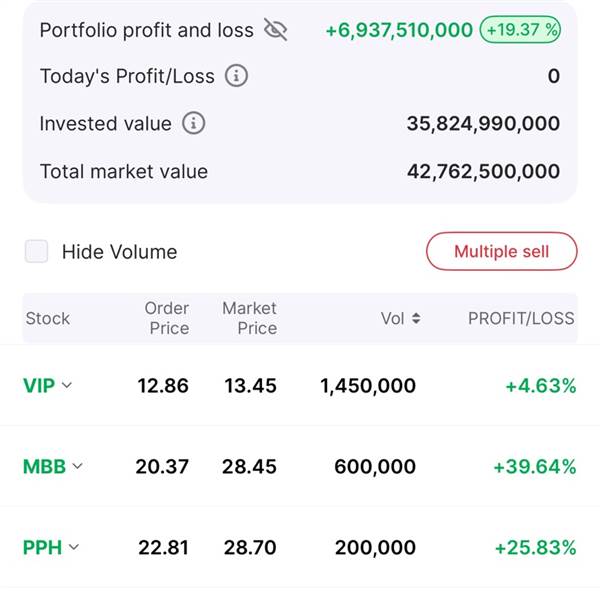Screen dimensions: 600x600
Task: Click the PROFIT/LOSS column header
Action: pyautogui.click(x=521, y=318)
